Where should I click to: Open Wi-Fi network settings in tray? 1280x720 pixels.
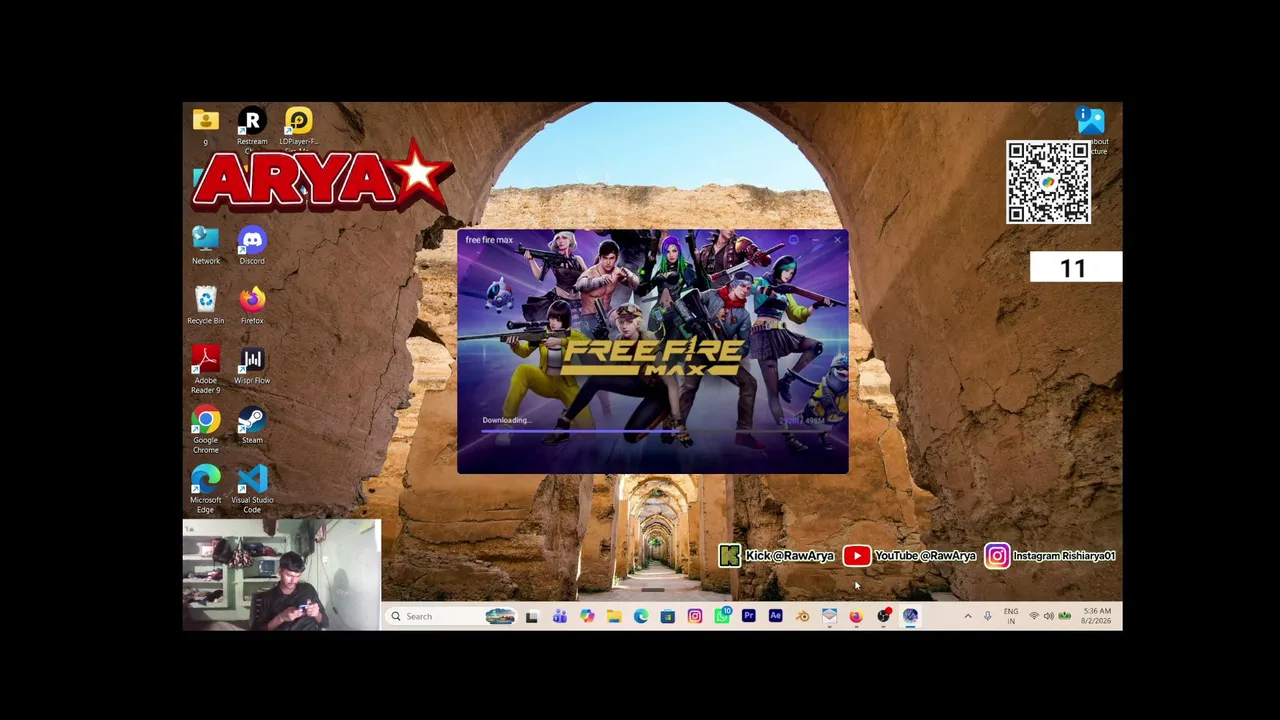1034,616
